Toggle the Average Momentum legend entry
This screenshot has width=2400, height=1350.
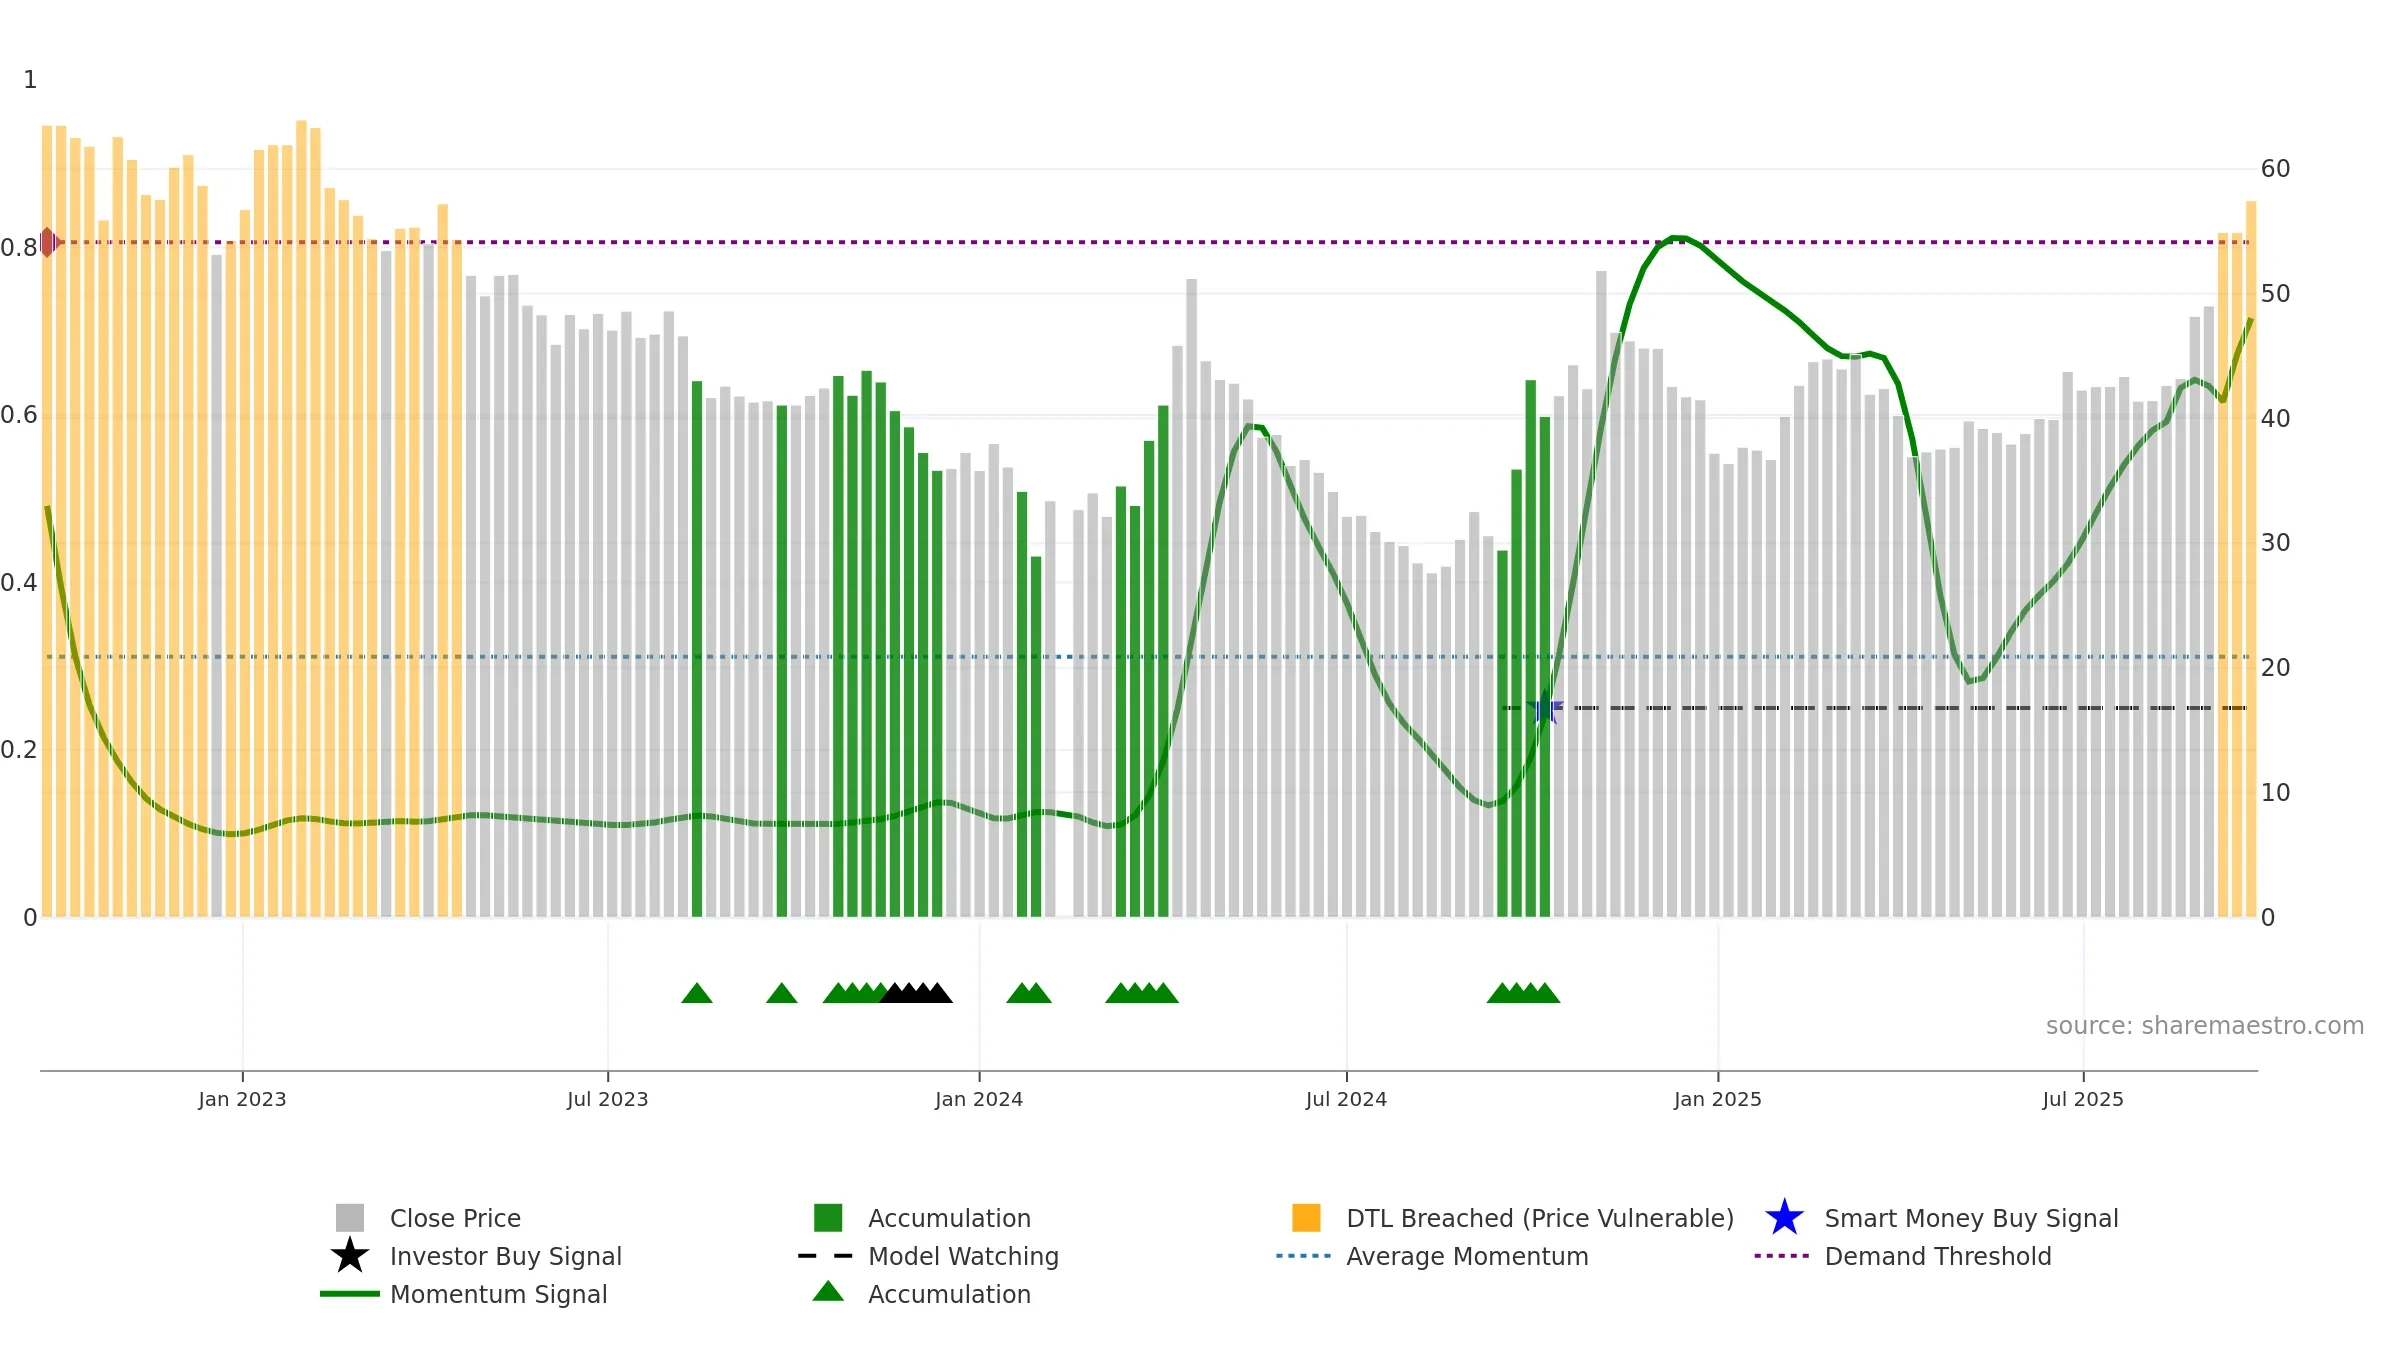pos(1432,1256)
